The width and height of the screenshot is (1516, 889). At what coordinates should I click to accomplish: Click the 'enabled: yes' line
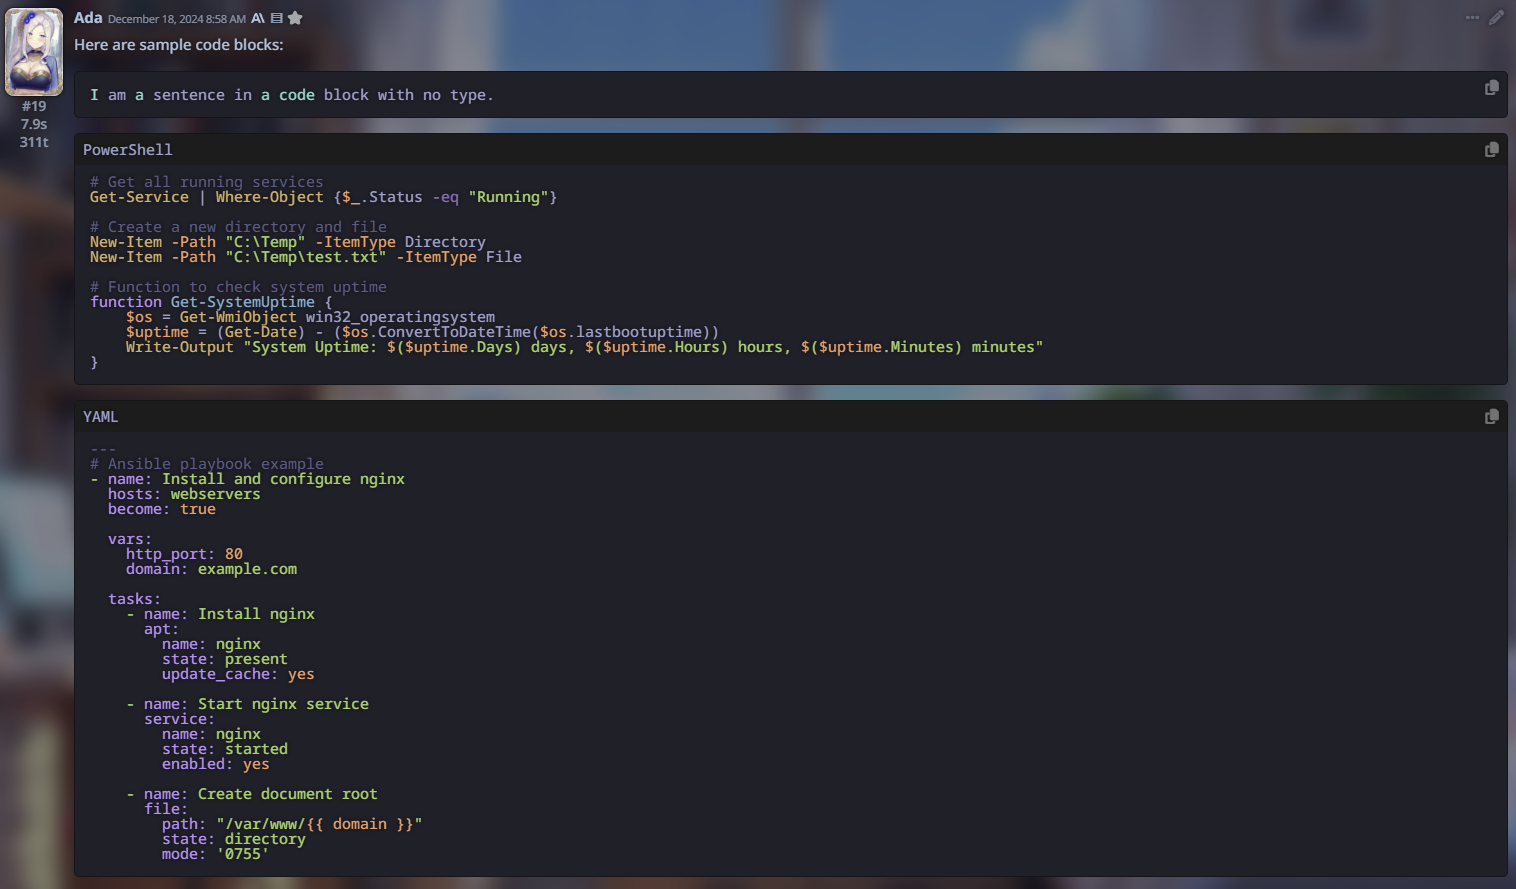tap(216, 764)
